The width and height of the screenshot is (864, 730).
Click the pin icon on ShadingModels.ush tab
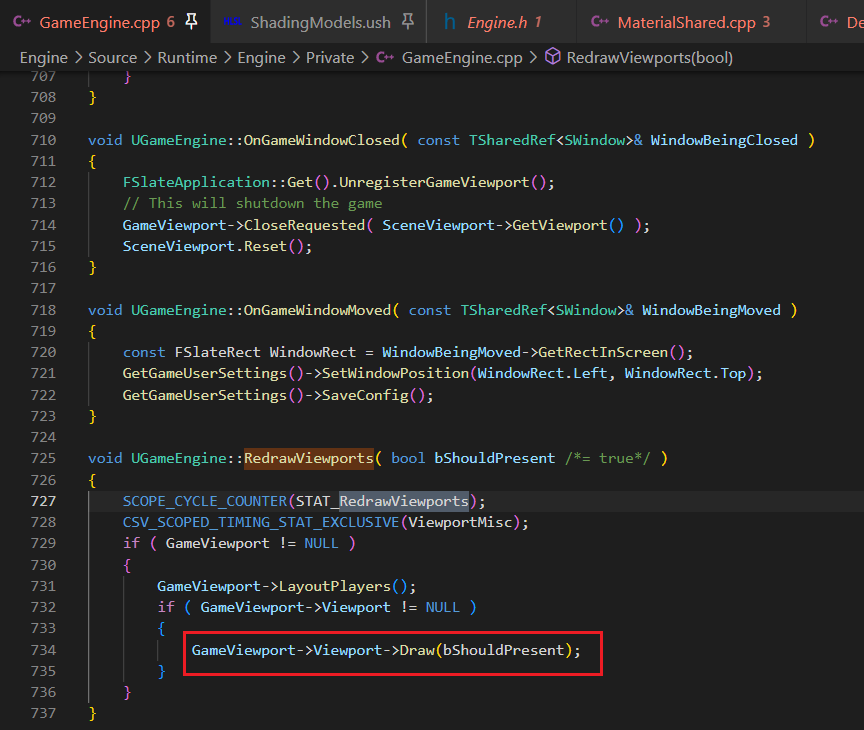pos(408,21)
